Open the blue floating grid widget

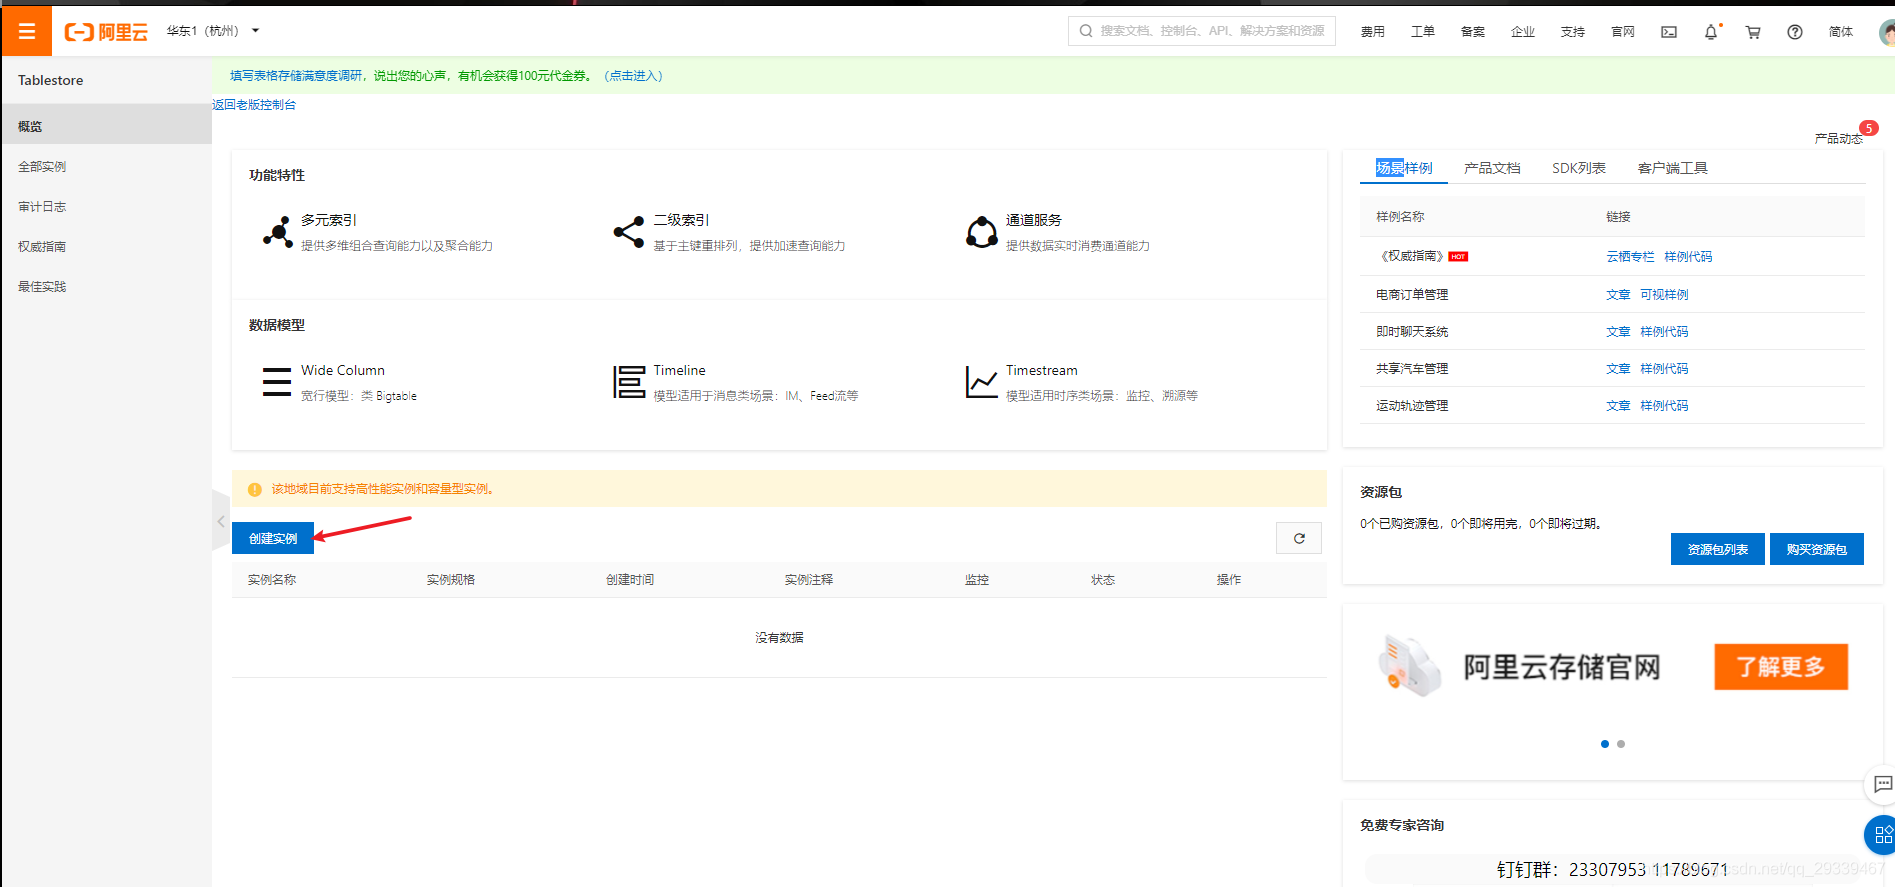(1881, 835)
